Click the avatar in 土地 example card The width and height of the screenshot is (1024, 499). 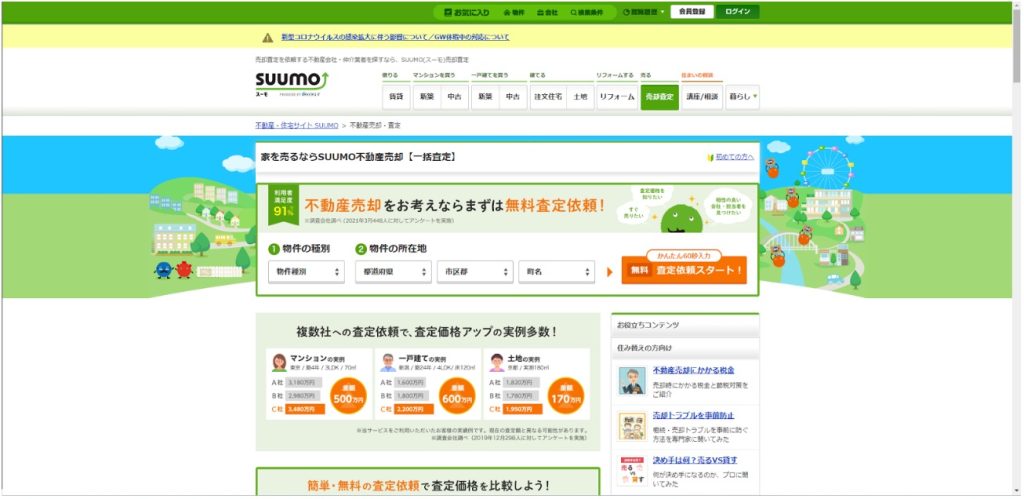tap(497, 362)
